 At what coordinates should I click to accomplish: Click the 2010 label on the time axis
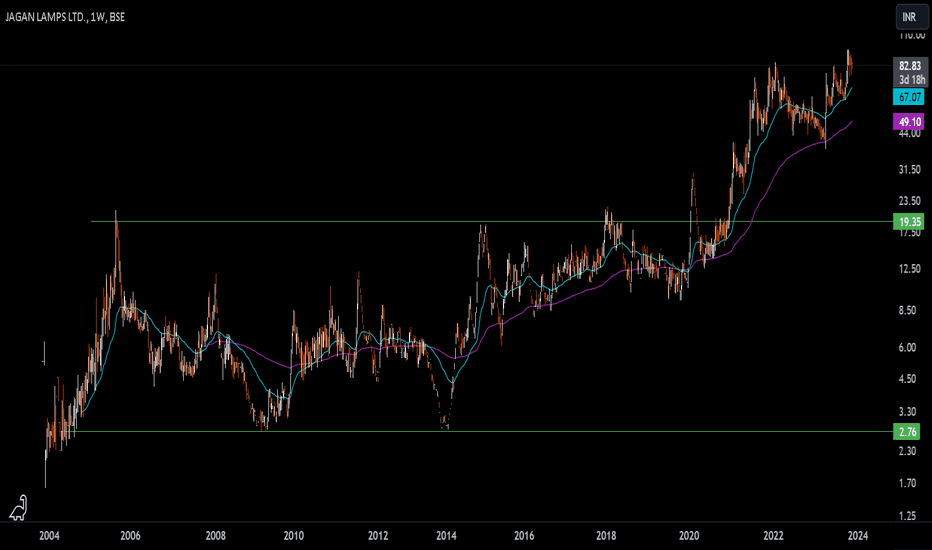click(x=293, y=536)
